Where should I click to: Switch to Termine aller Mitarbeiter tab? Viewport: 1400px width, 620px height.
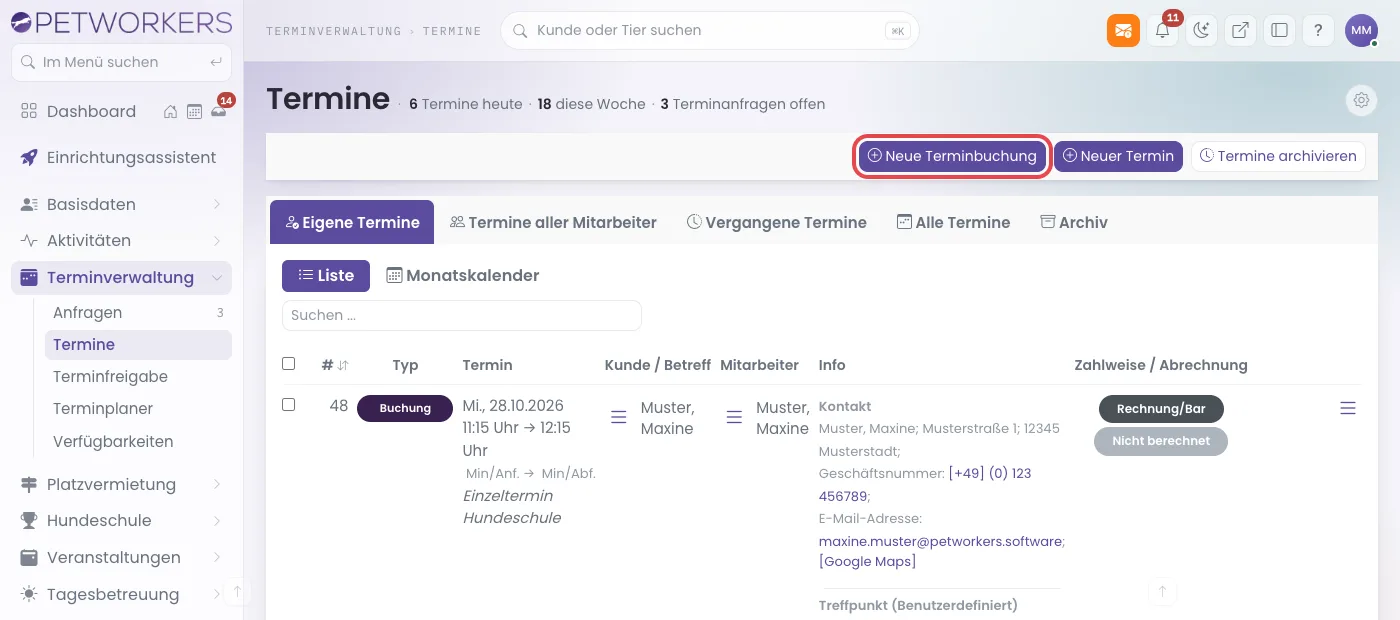coord(553,222)
